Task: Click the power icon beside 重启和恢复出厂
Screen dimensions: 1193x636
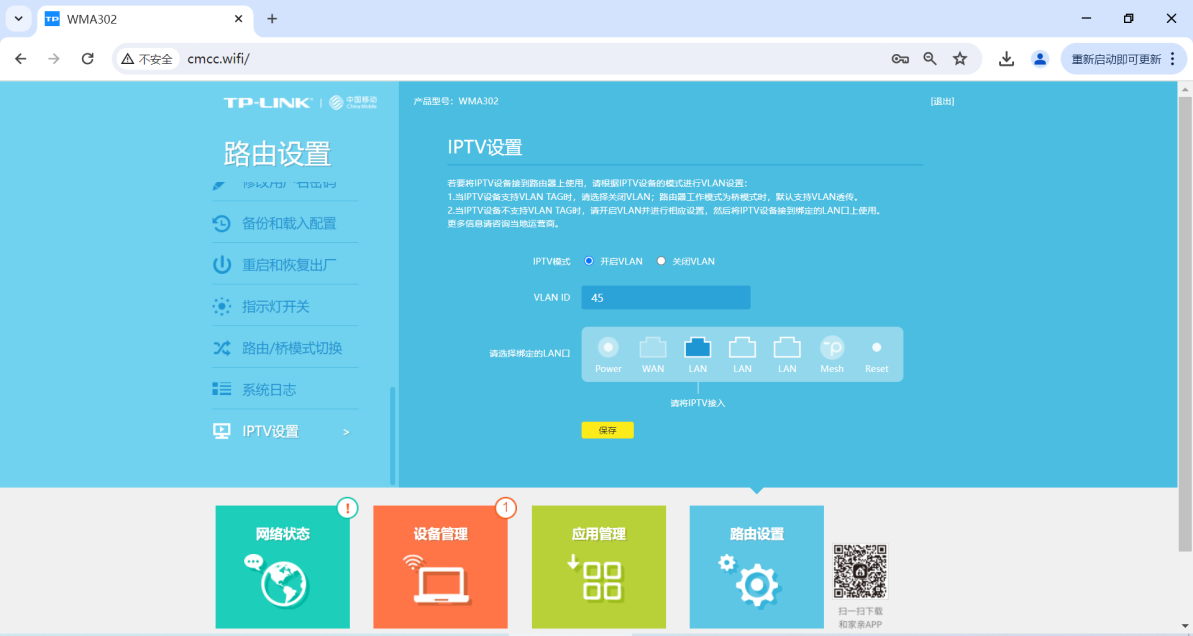Action: point(221,265)
